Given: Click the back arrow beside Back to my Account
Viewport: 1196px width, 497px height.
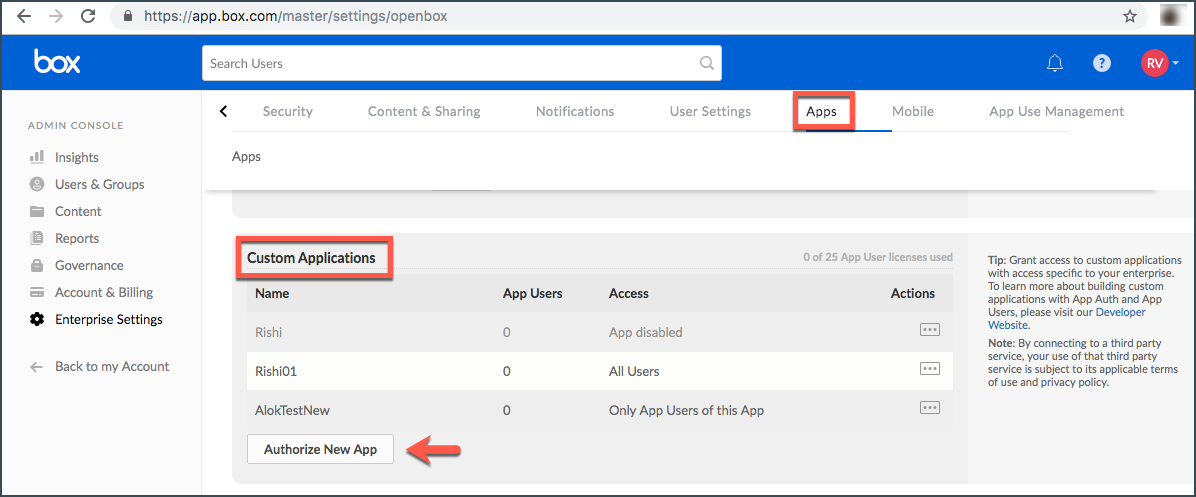Looking at the screenshot, I should (36, 367).
